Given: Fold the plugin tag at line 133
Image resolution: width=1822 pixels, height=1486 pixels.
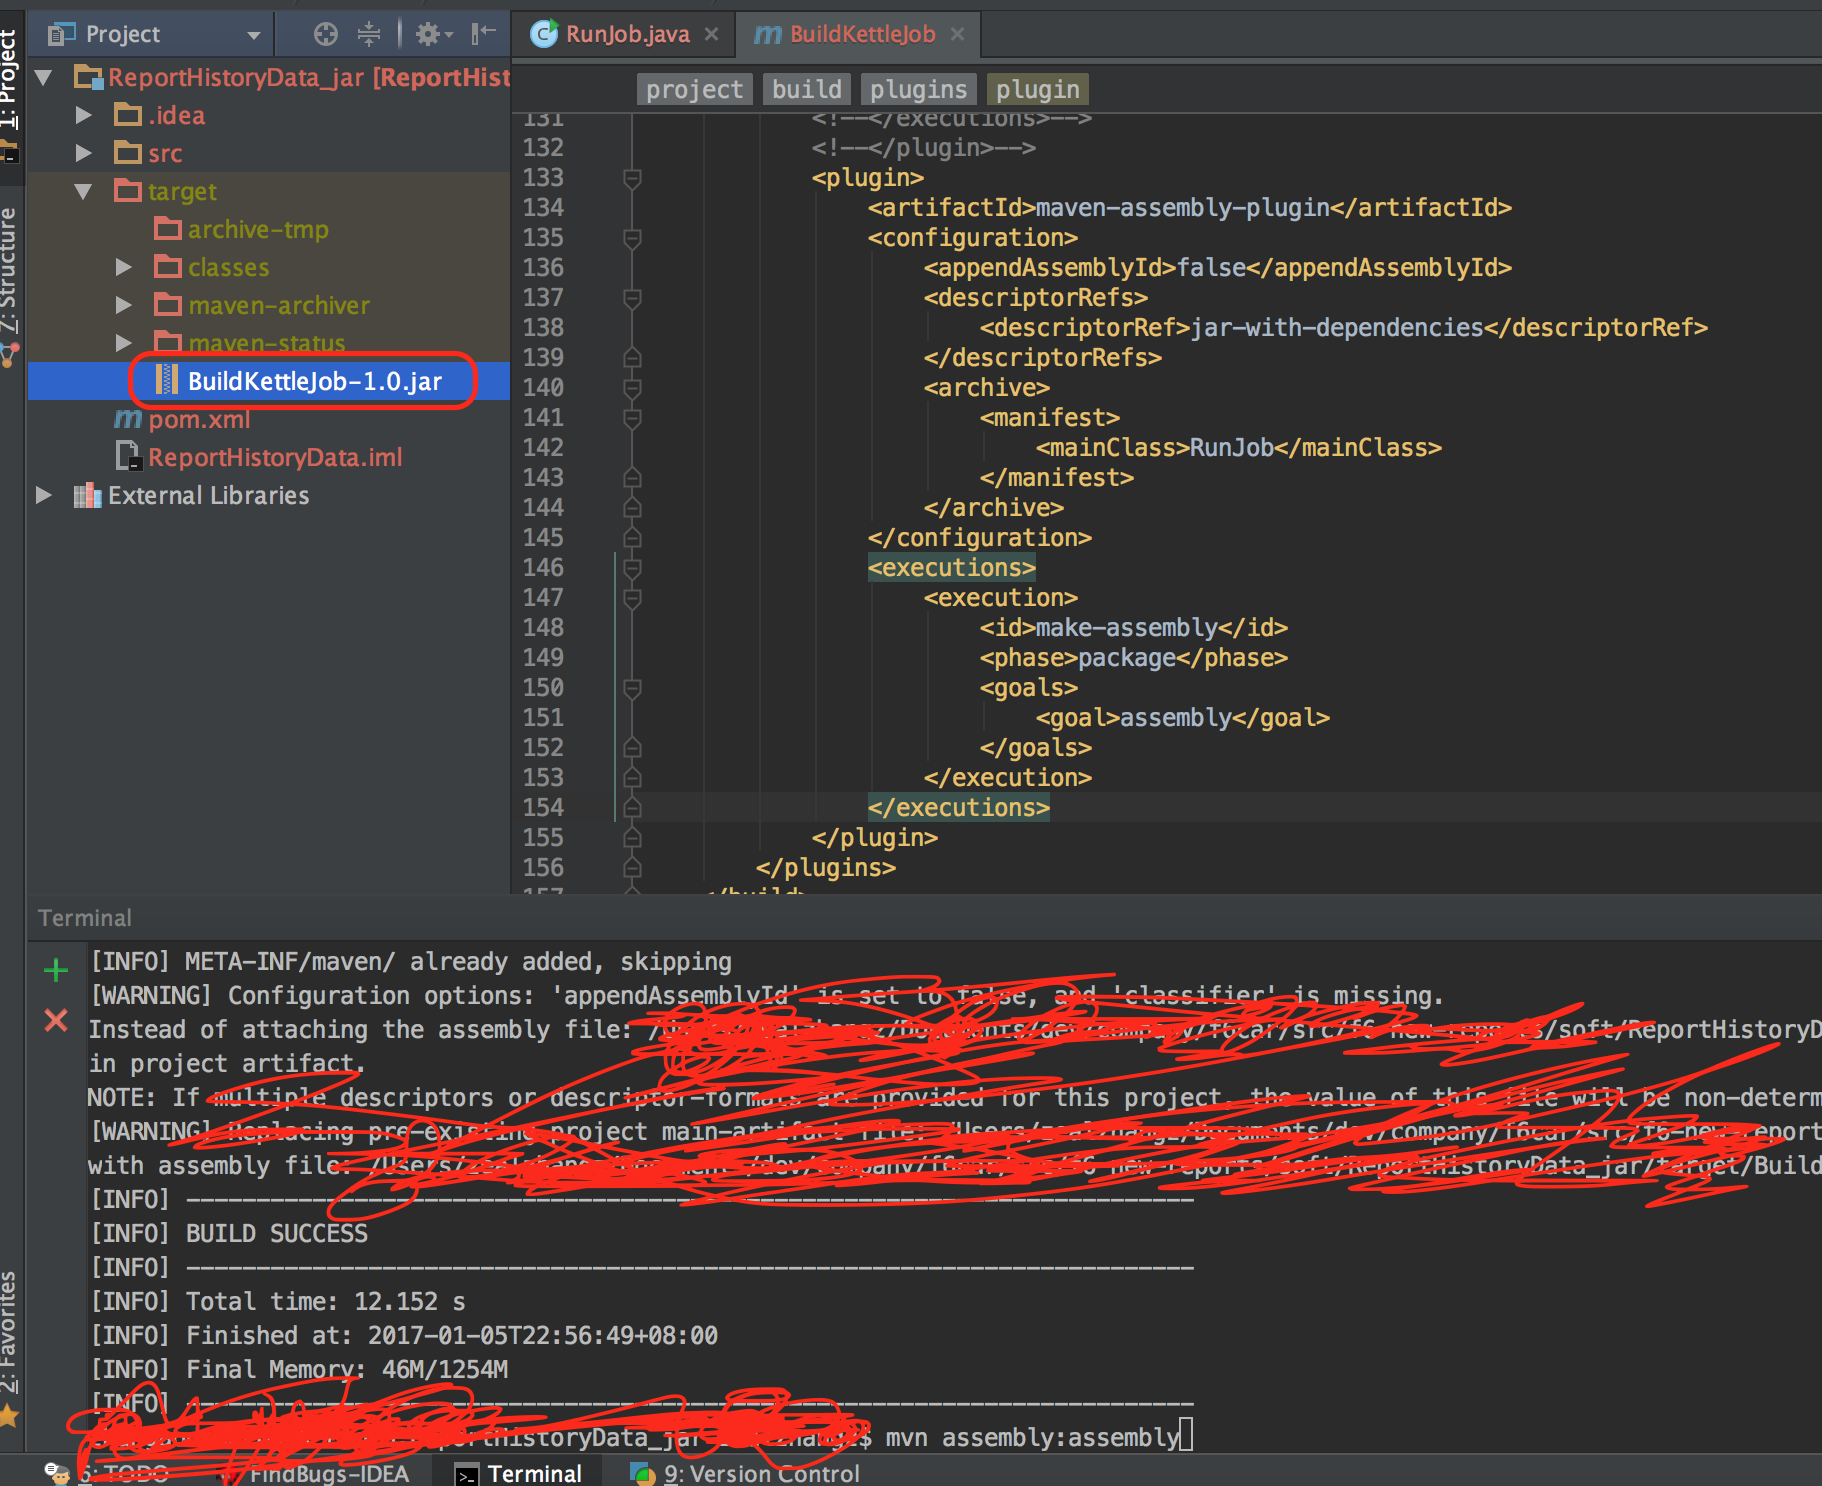Looking at the screenshot, I should click(632, 178).
